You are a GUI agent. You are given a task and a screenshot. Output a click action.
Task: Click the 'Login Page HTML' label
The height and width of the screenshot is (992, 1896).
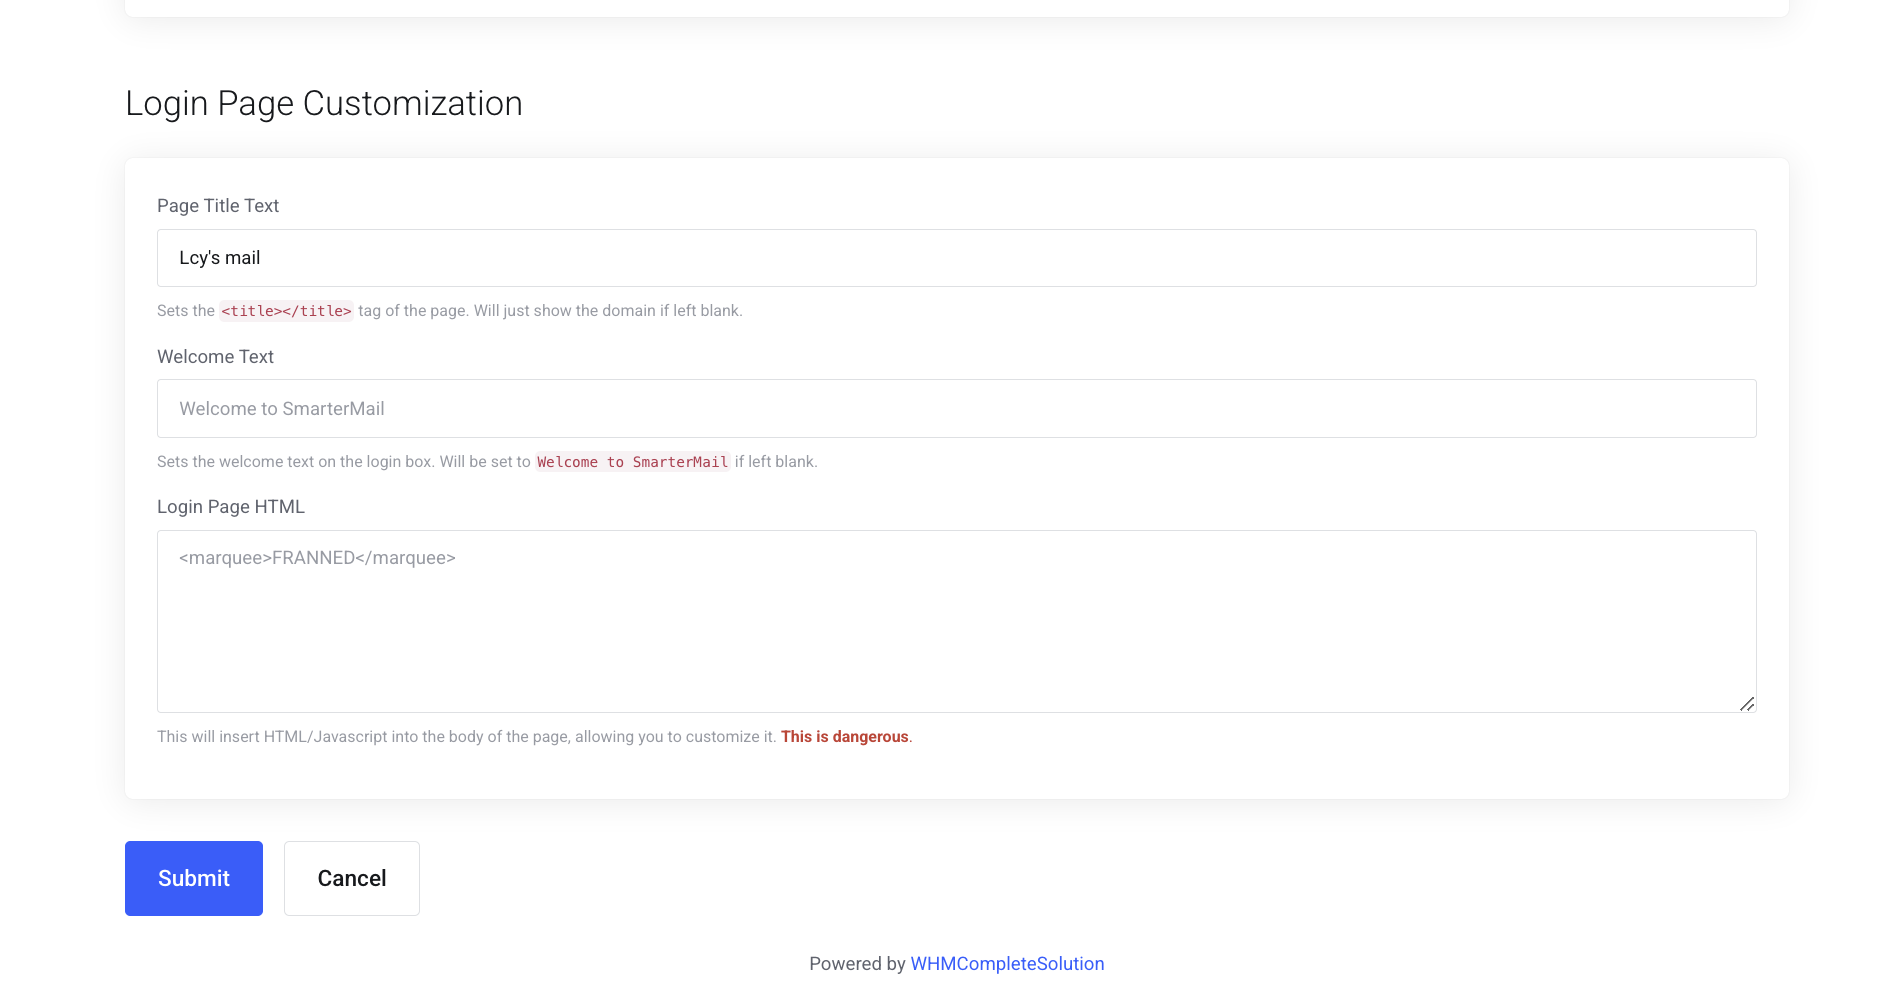coord(231,507)
